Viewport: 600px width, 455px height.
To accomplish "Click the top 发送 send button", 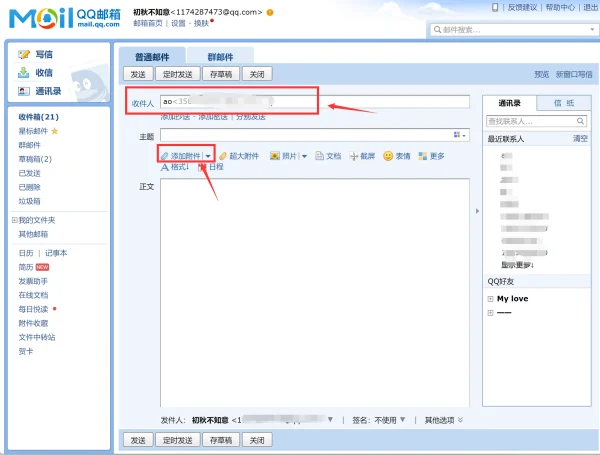I will click(x=138, y=74).
